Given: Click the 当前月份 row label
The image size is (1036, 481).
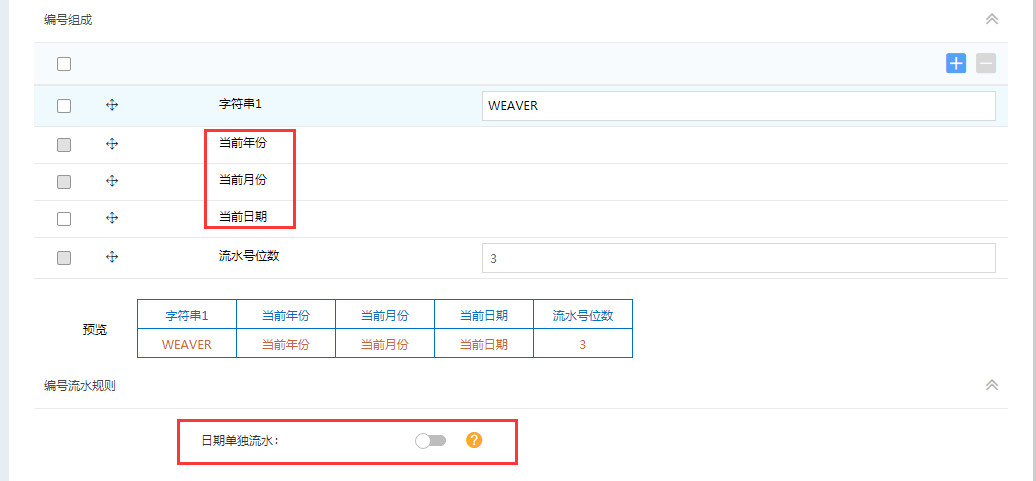Looking at the screenshot, I should pos(243,180).
